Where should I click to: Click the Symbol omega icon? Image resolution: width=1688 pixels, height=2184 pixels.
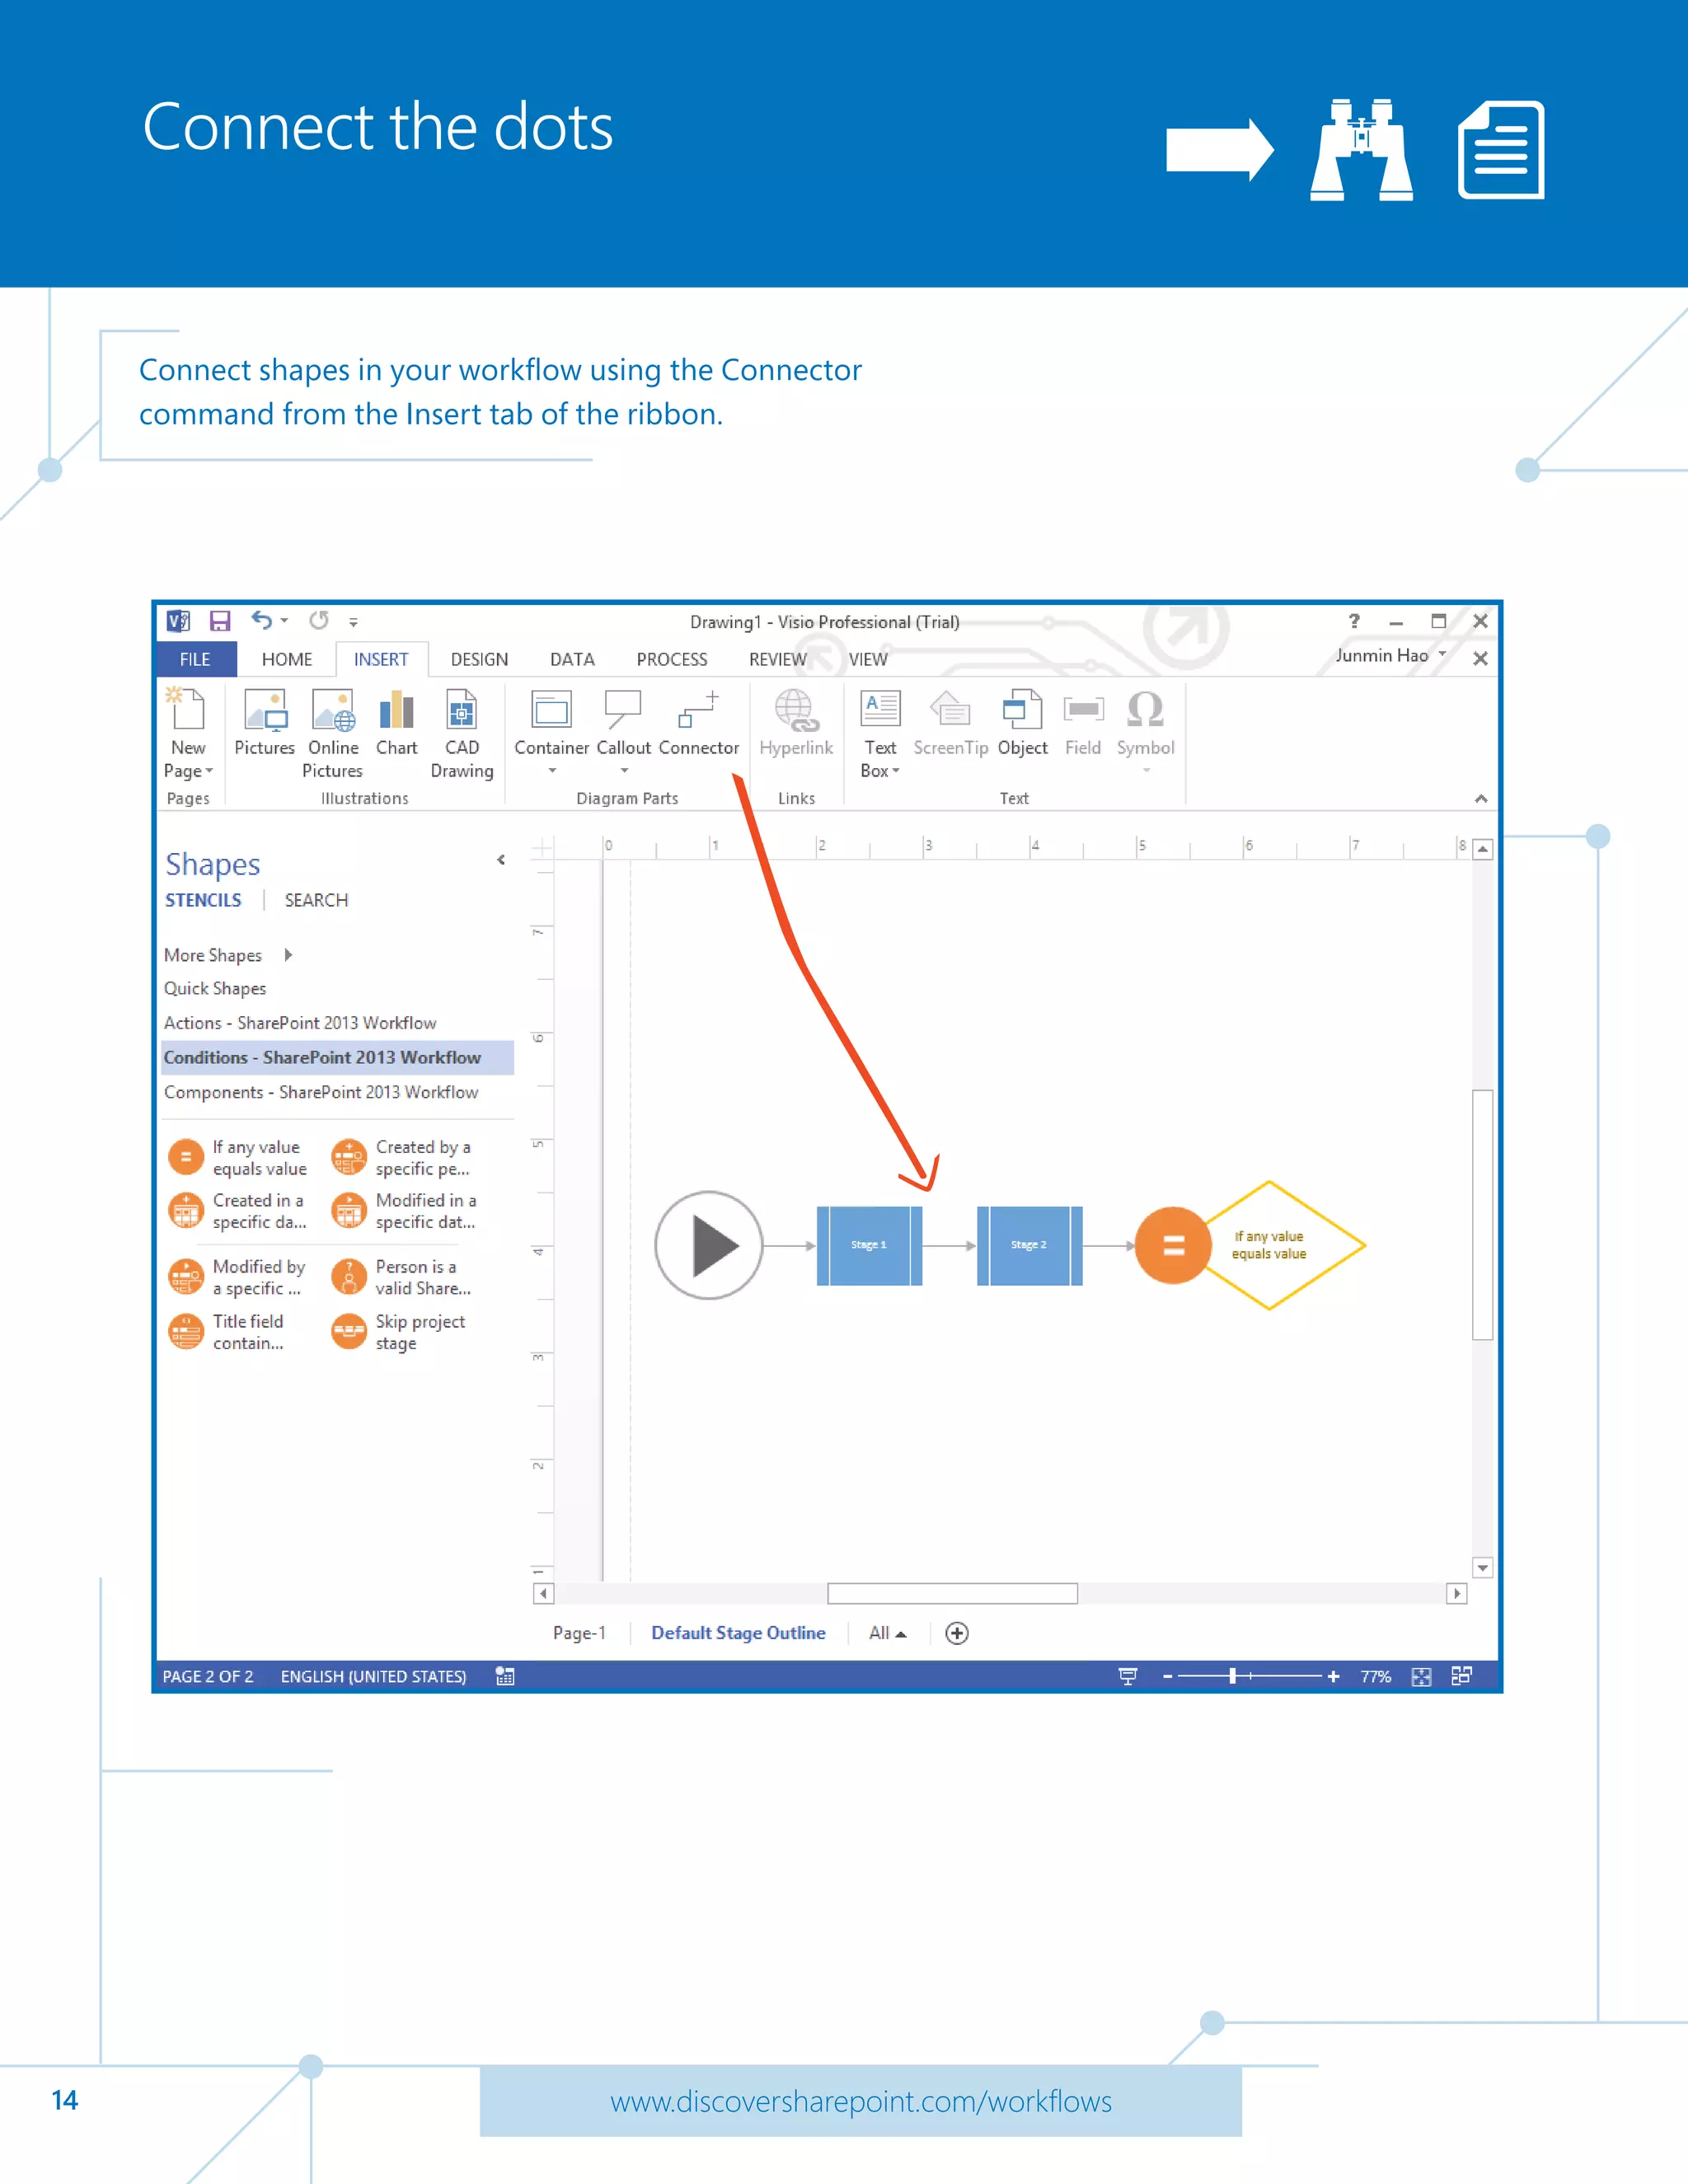click(1145, 709)
